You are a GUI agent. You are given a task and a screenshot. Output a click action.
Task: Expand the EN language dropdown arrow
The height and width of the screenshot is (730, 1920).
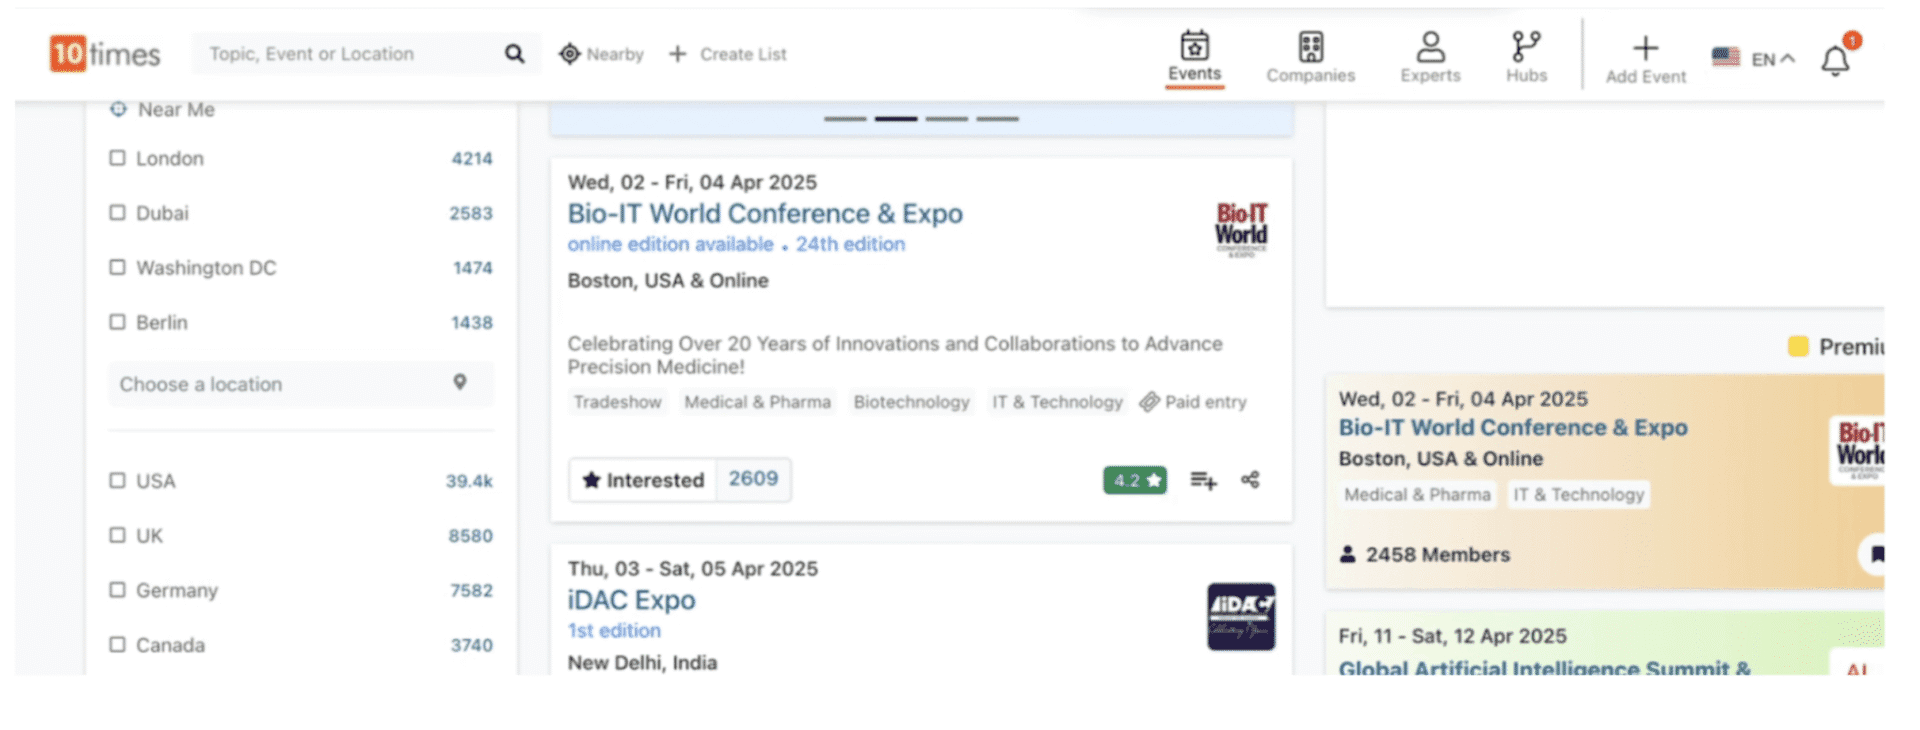[x=1788, y=58]
